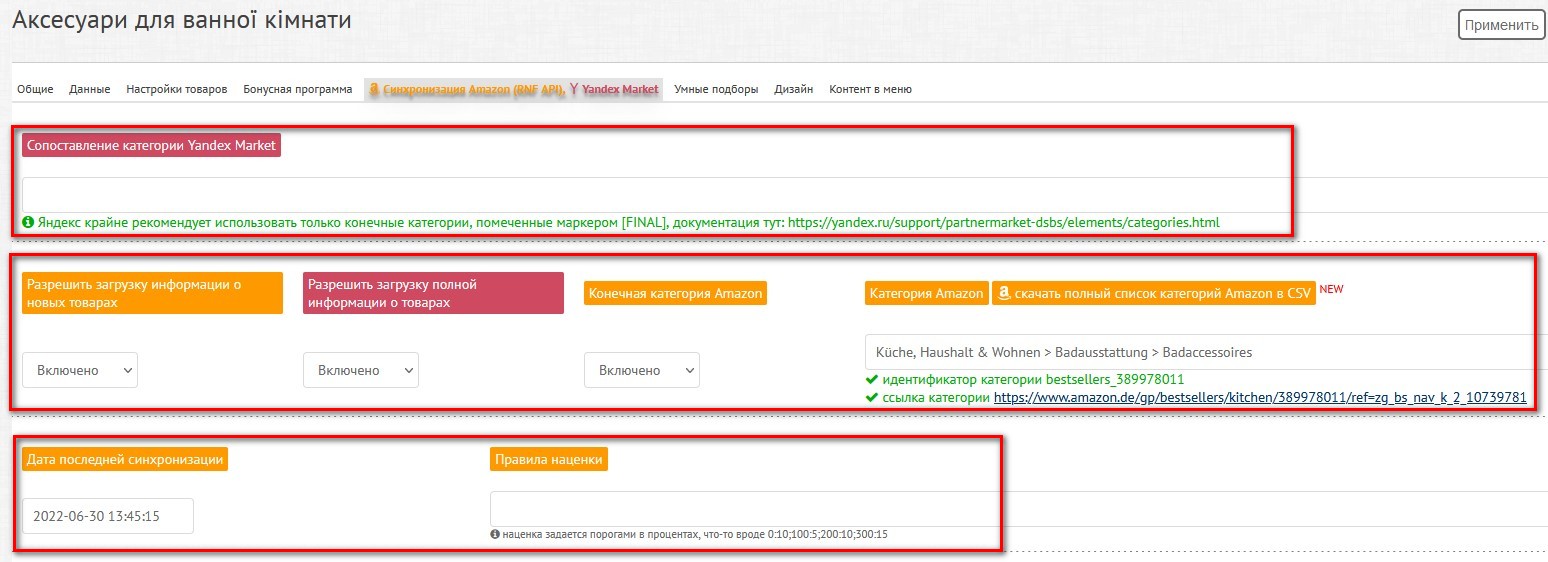Expand the new products loading dropdown
The image size is (1548, 562).
(x=80, y=370)
